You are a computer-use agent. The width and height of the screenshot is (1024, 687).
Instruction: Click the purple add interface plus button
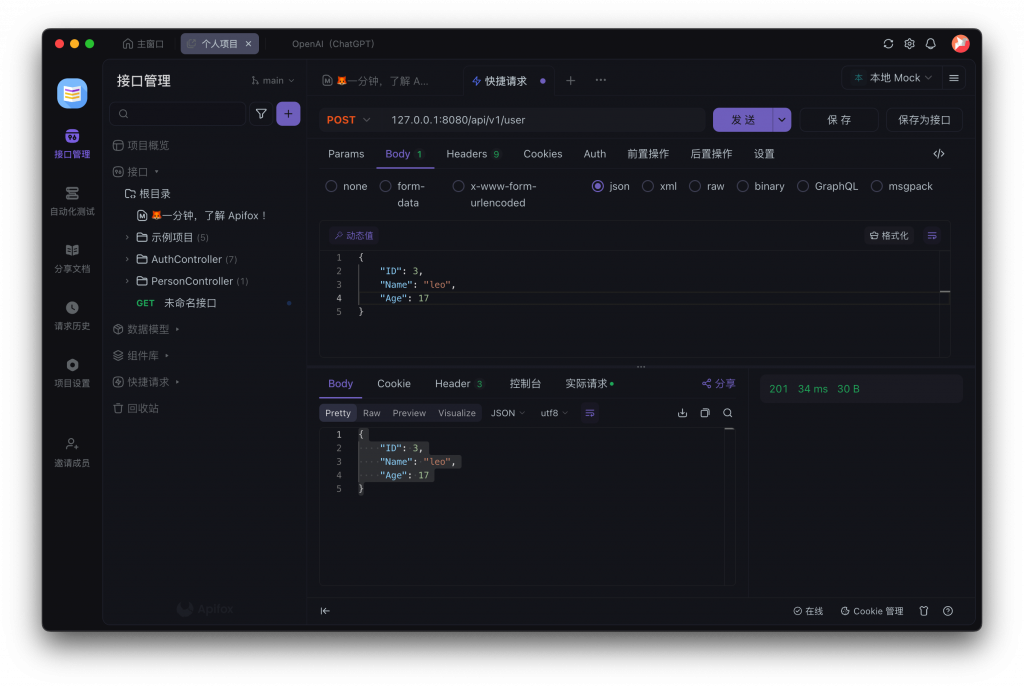pos(288,114)
